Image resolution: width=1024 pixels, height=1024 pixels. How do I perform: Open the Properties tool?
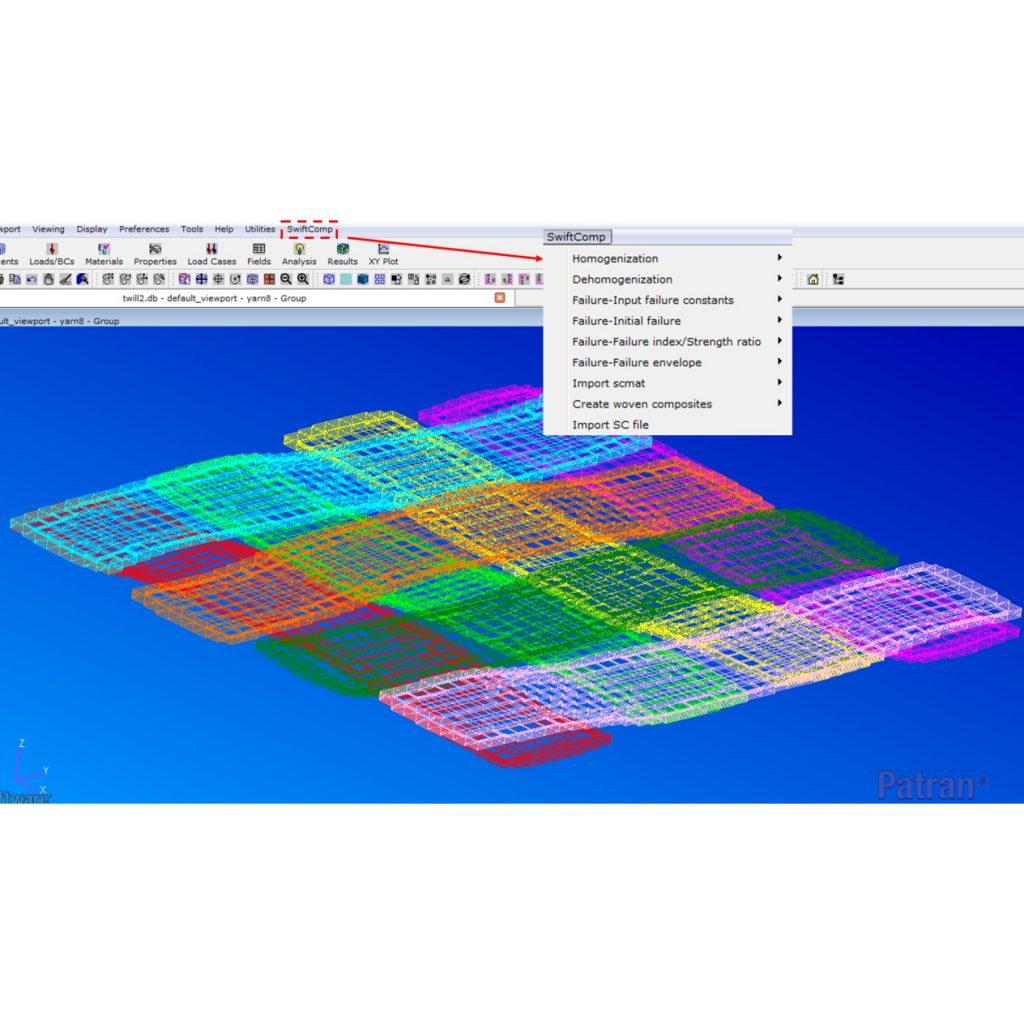click(x=155, y=253)
